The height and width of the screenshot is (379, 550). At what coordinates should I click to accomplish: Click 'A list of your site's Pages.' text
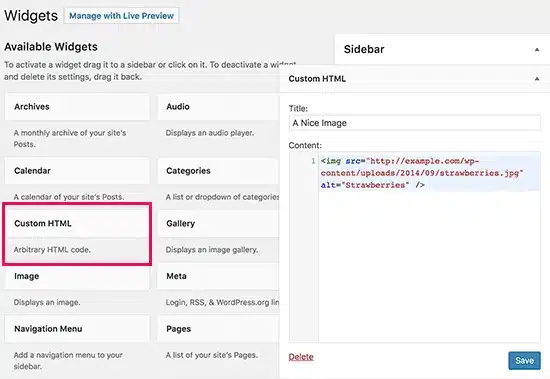pos(212,355)
